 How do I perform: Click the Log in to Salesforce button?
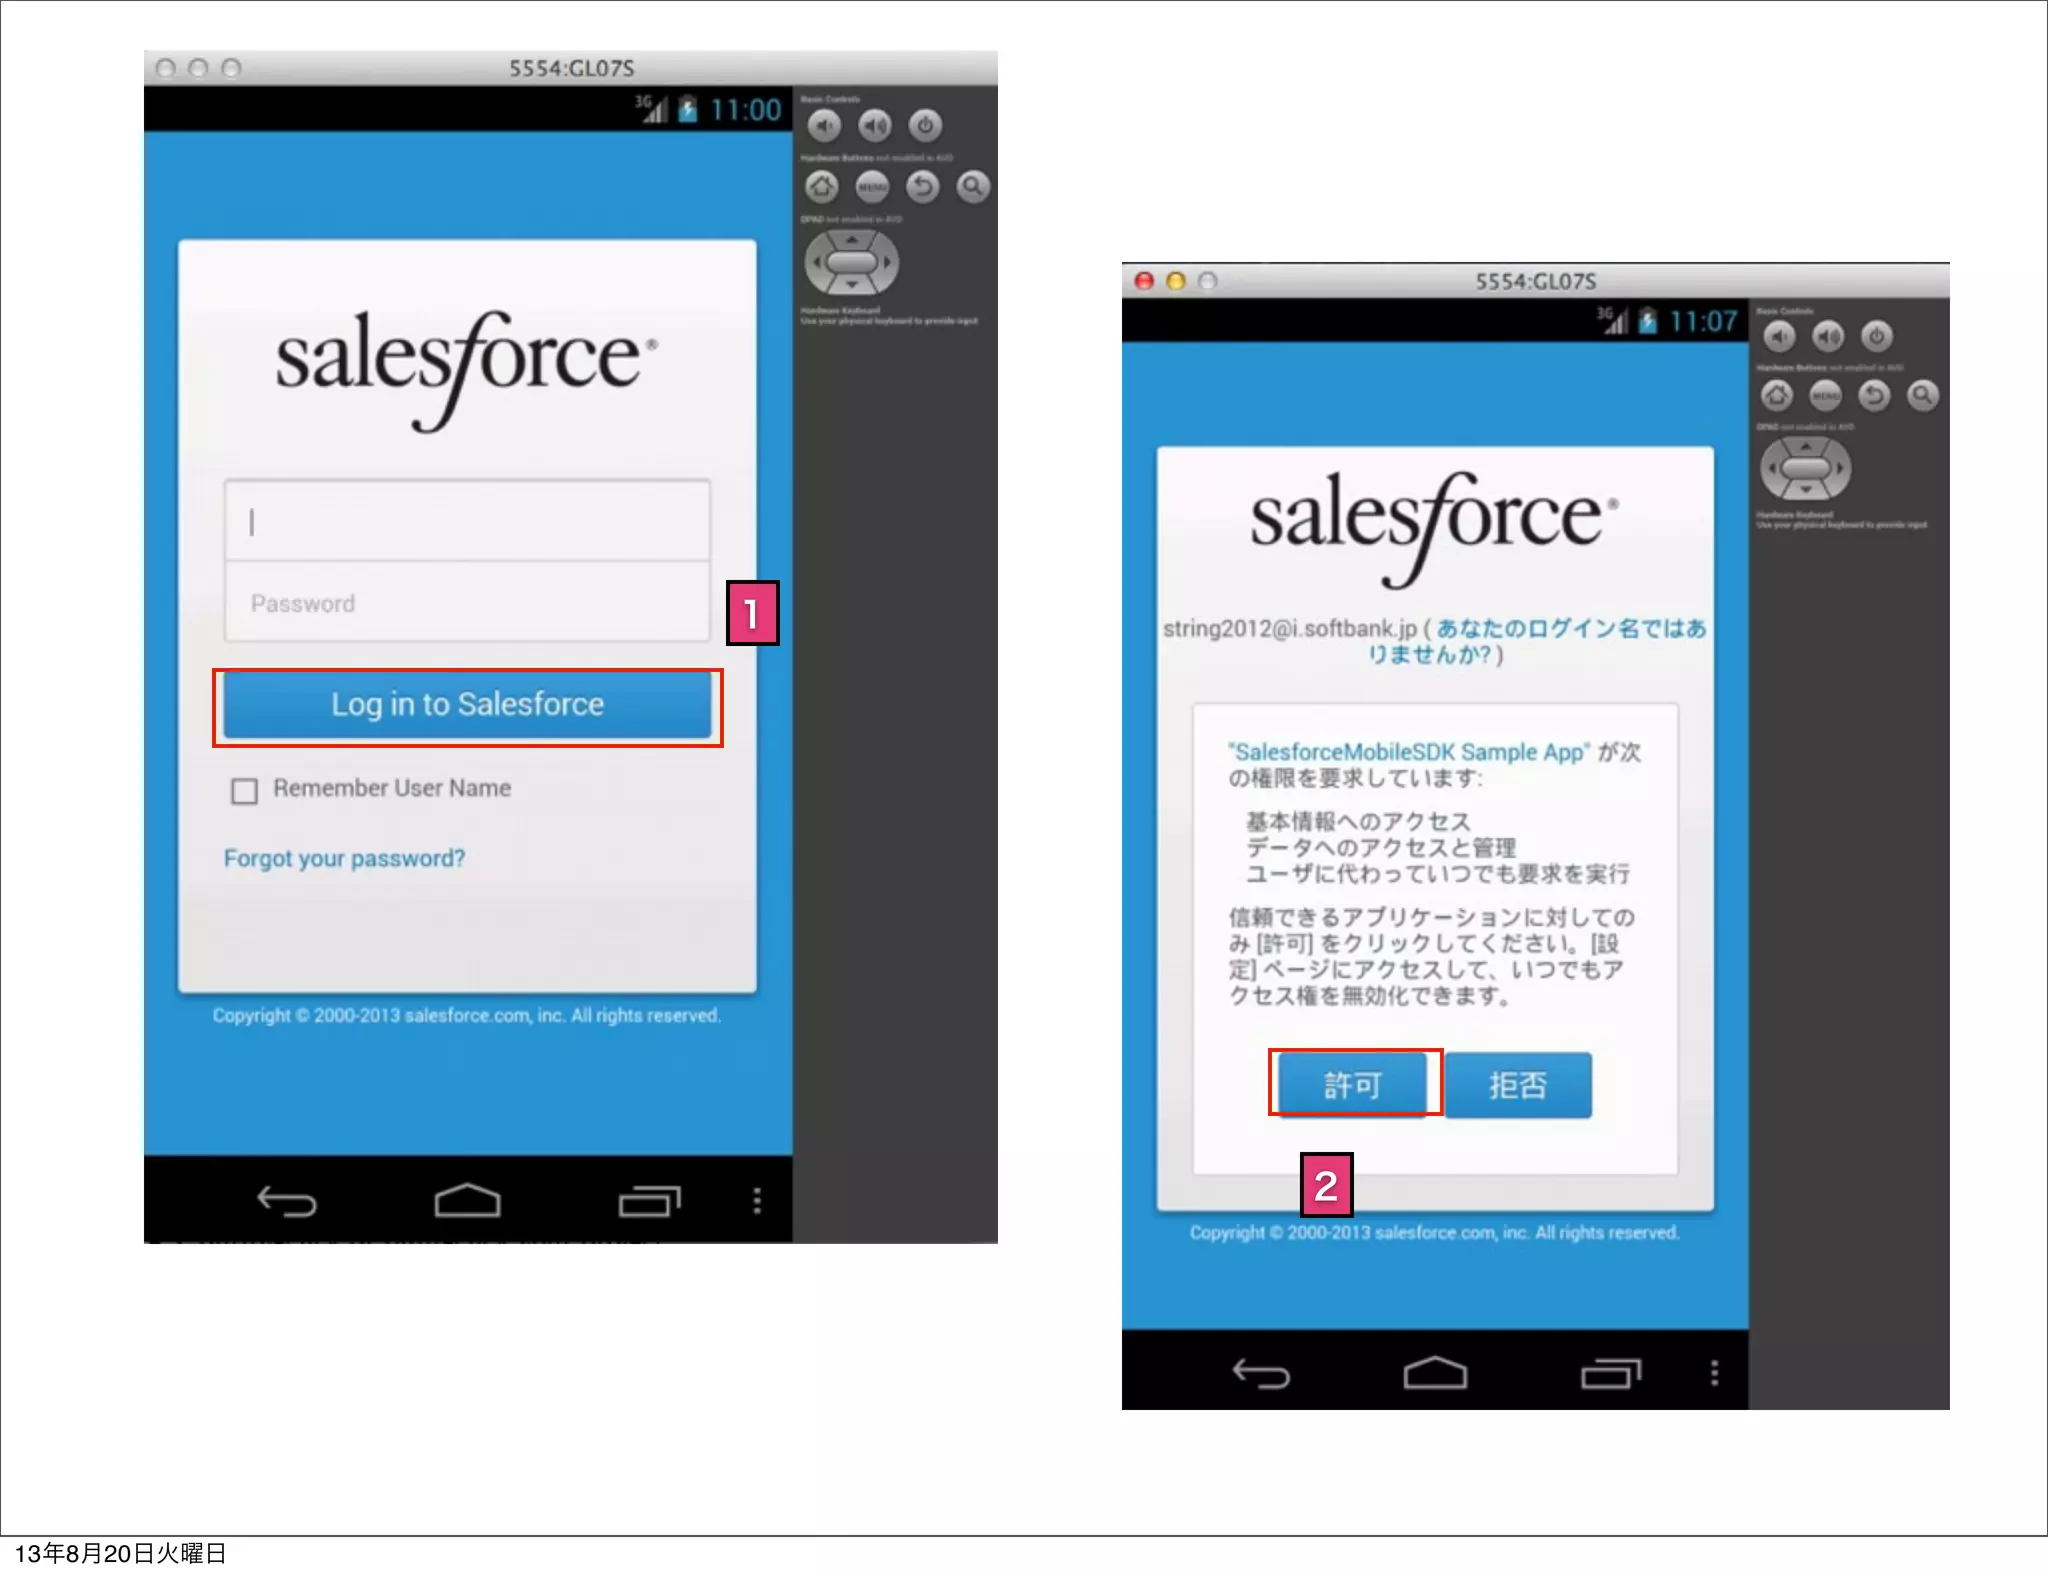point(467,705)
